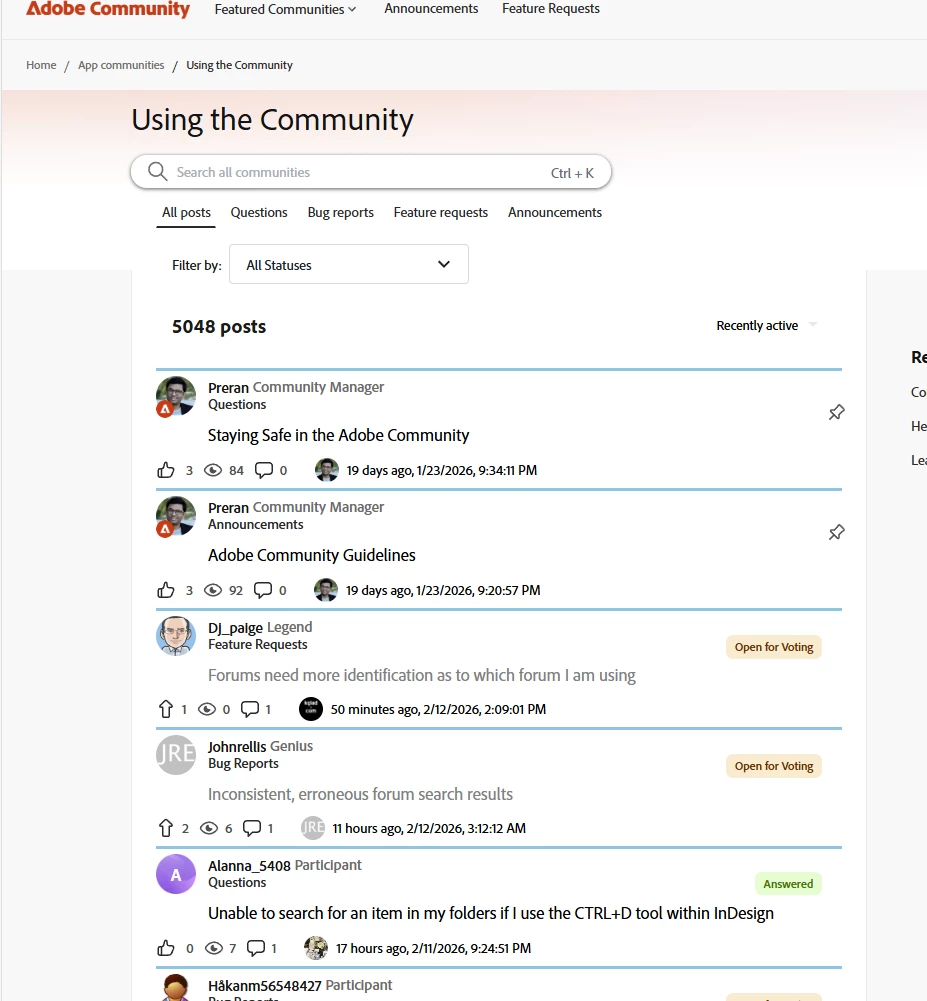Click views eye on Forums identification post
This screenshot has width=927, height=1001.
207,709
